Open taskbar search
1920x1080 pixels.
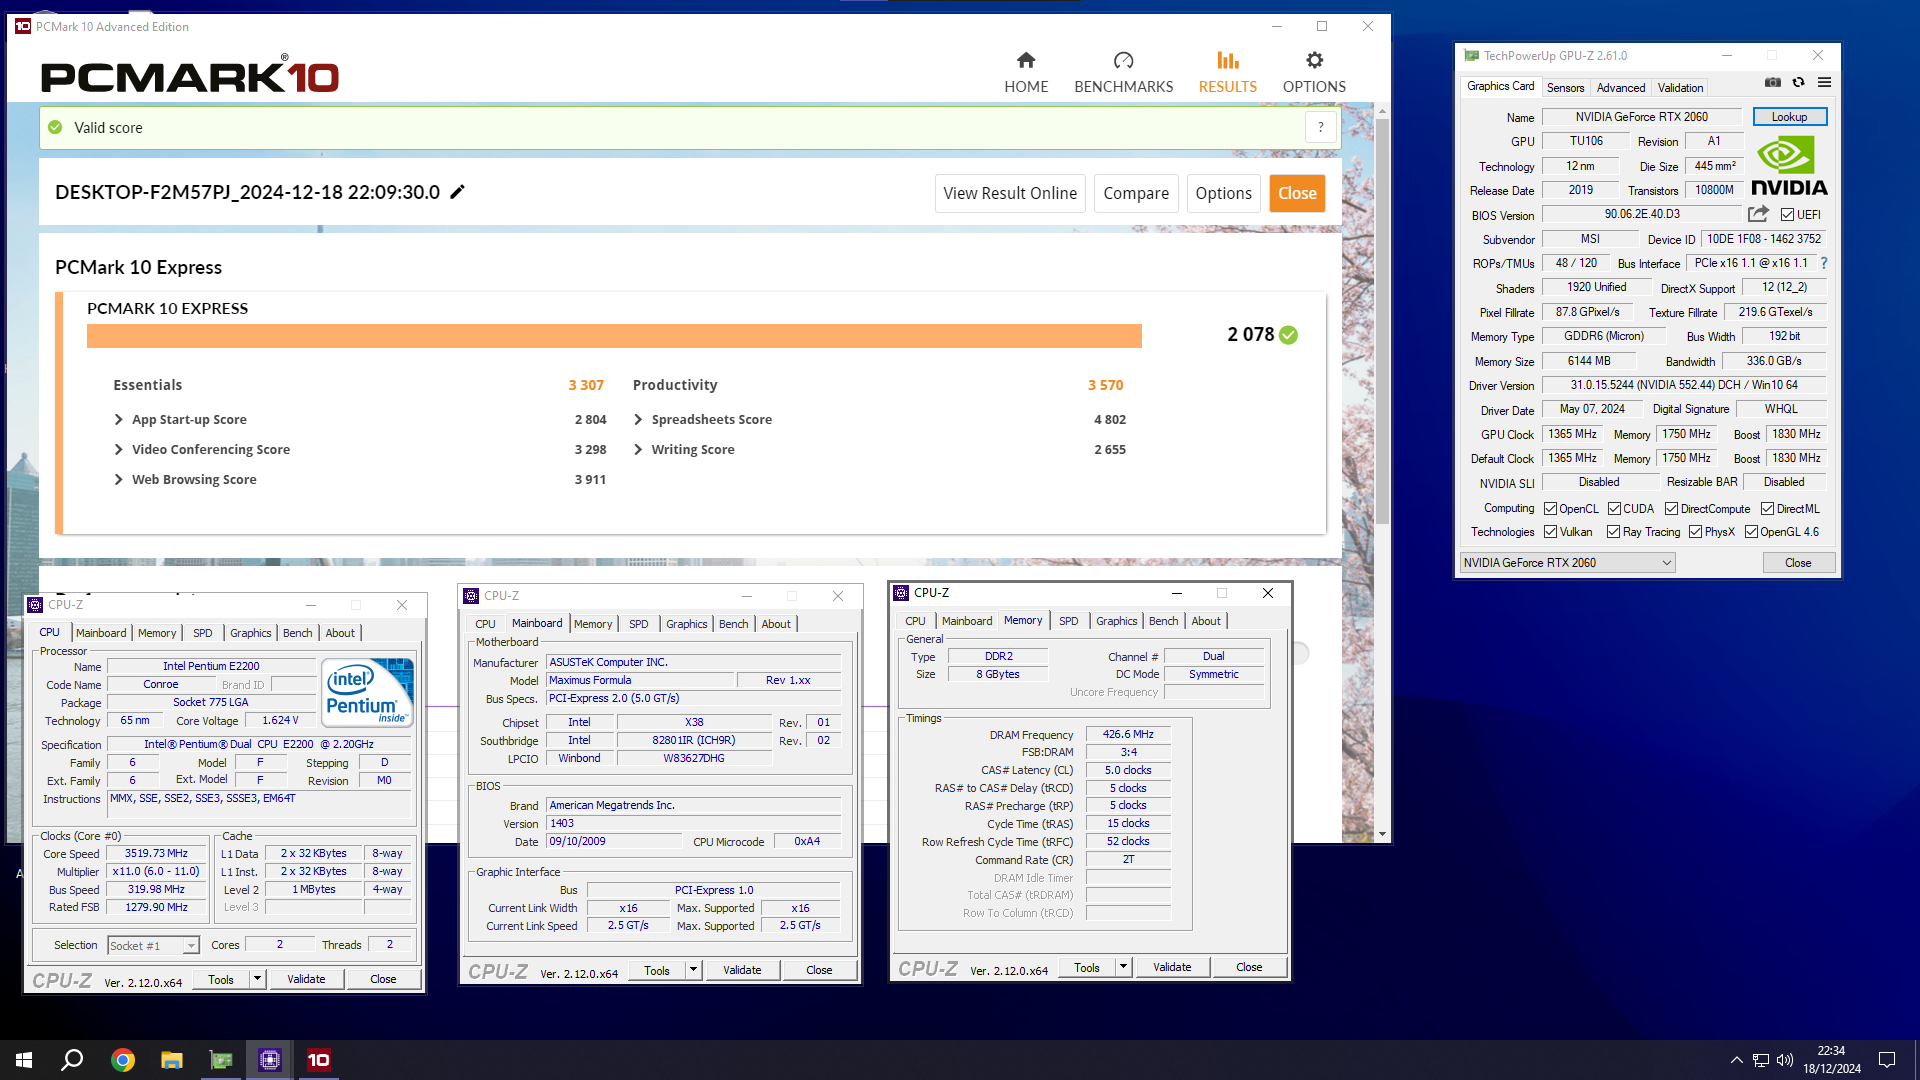pos(72,1060)
